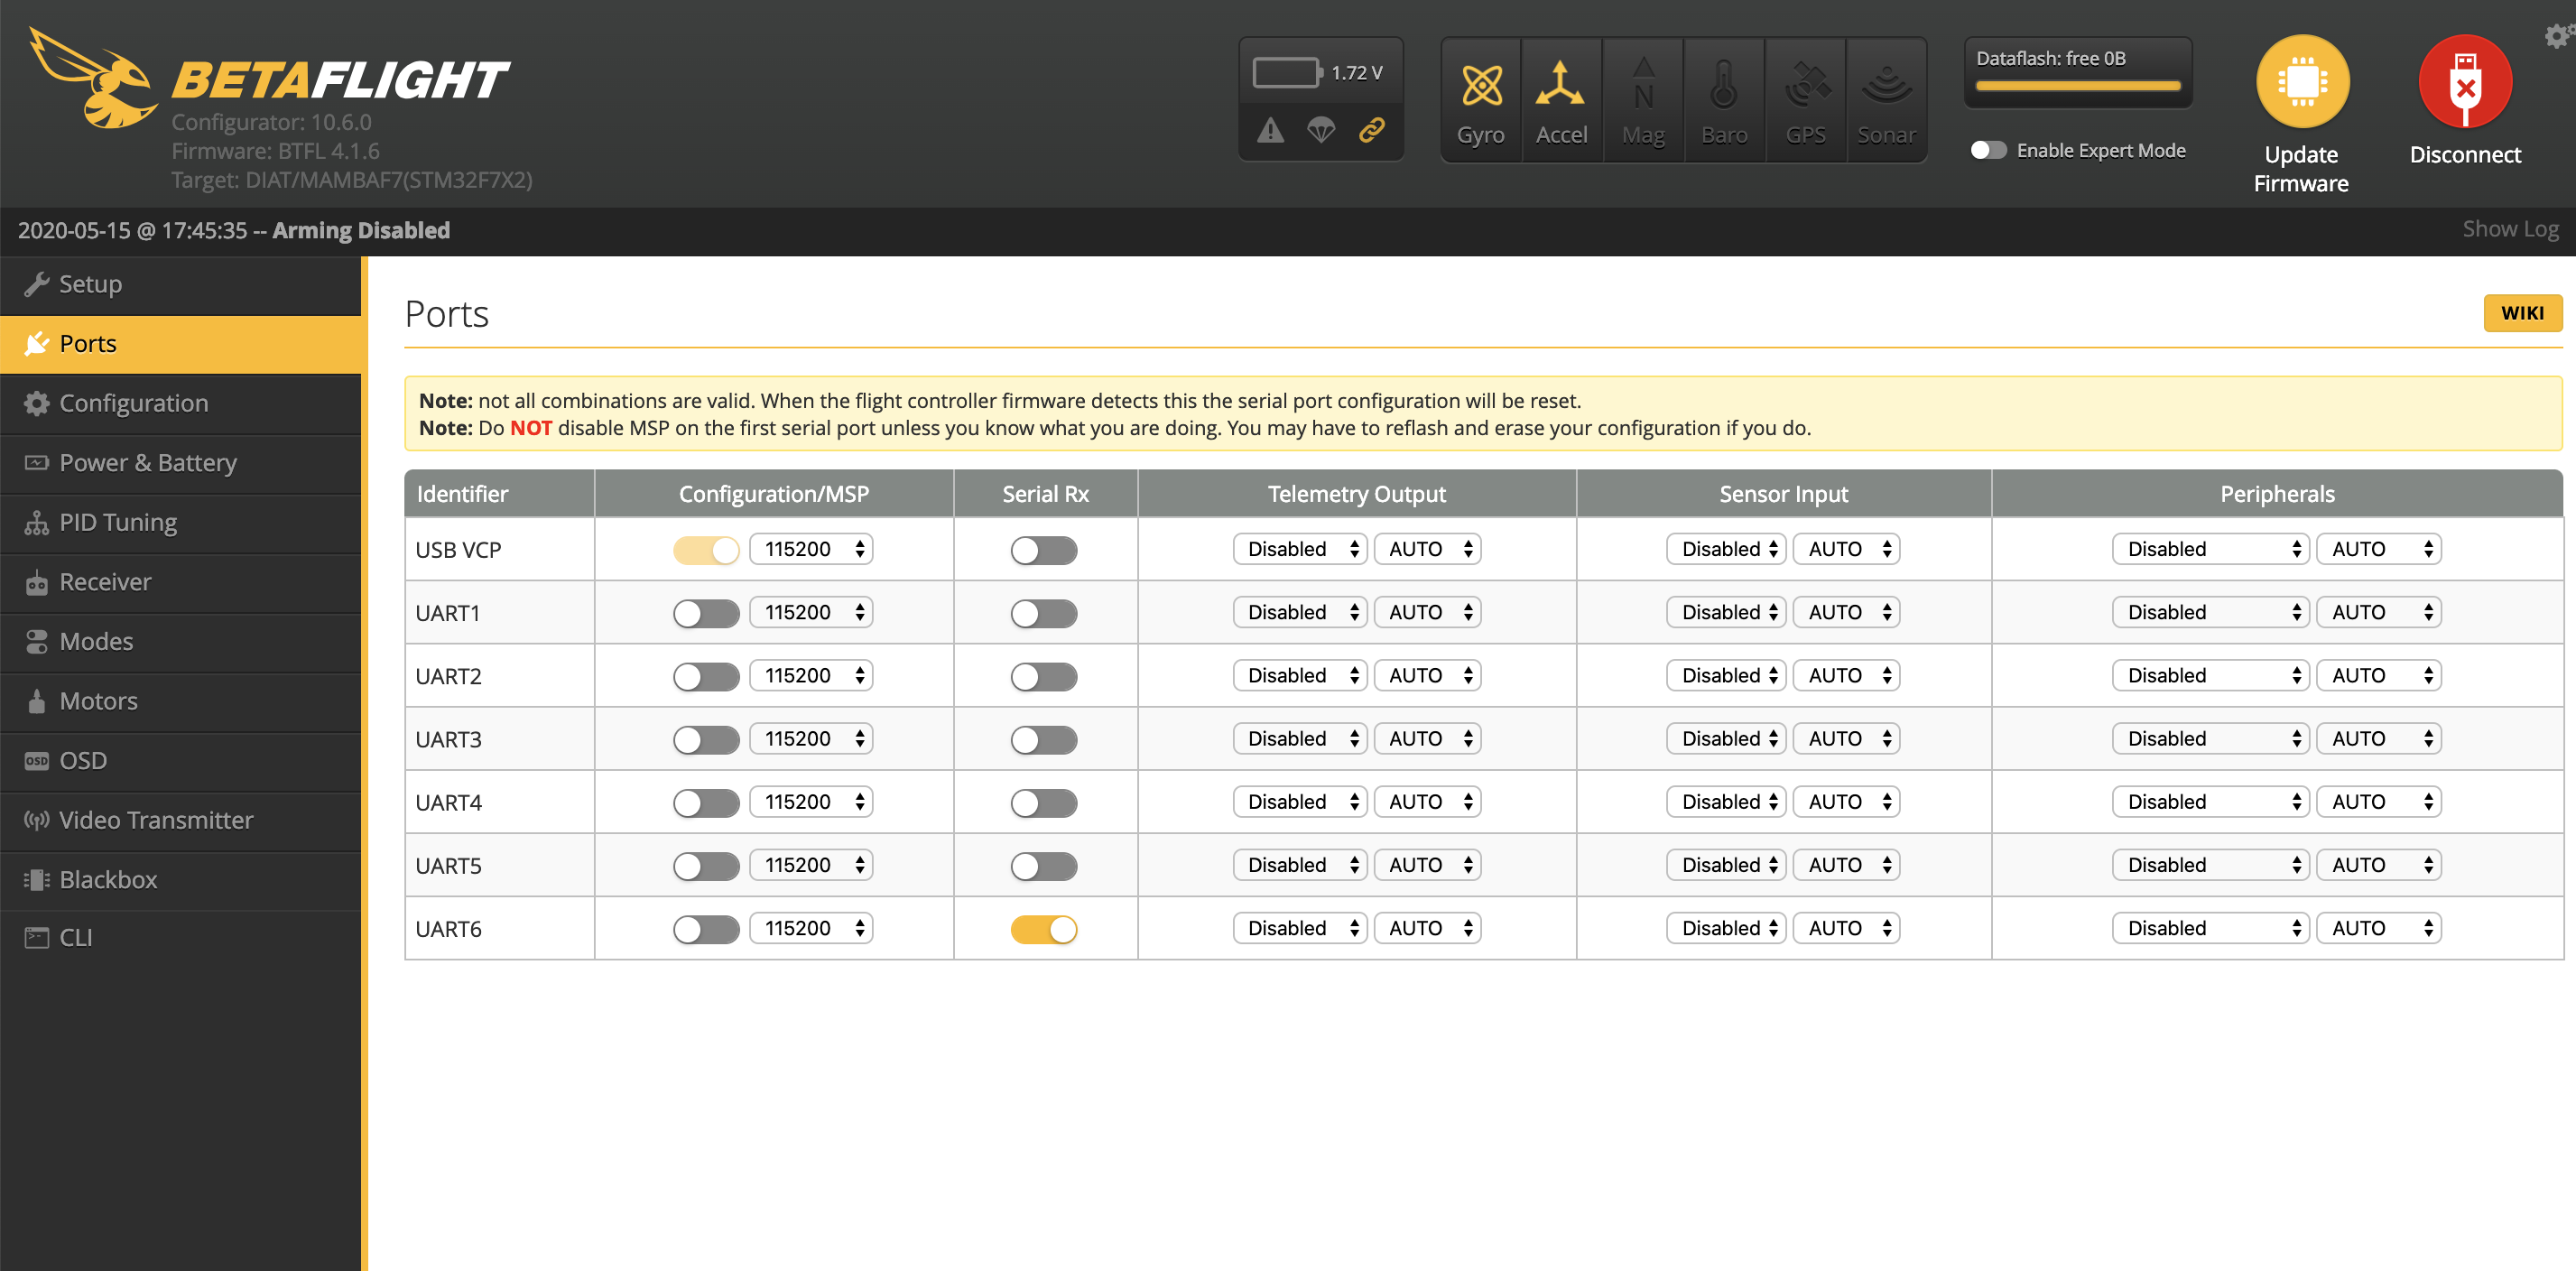Open the Configuration tab
Image resolution: width=2576 pixels, height=1271 pixels.
coord(180,404)
